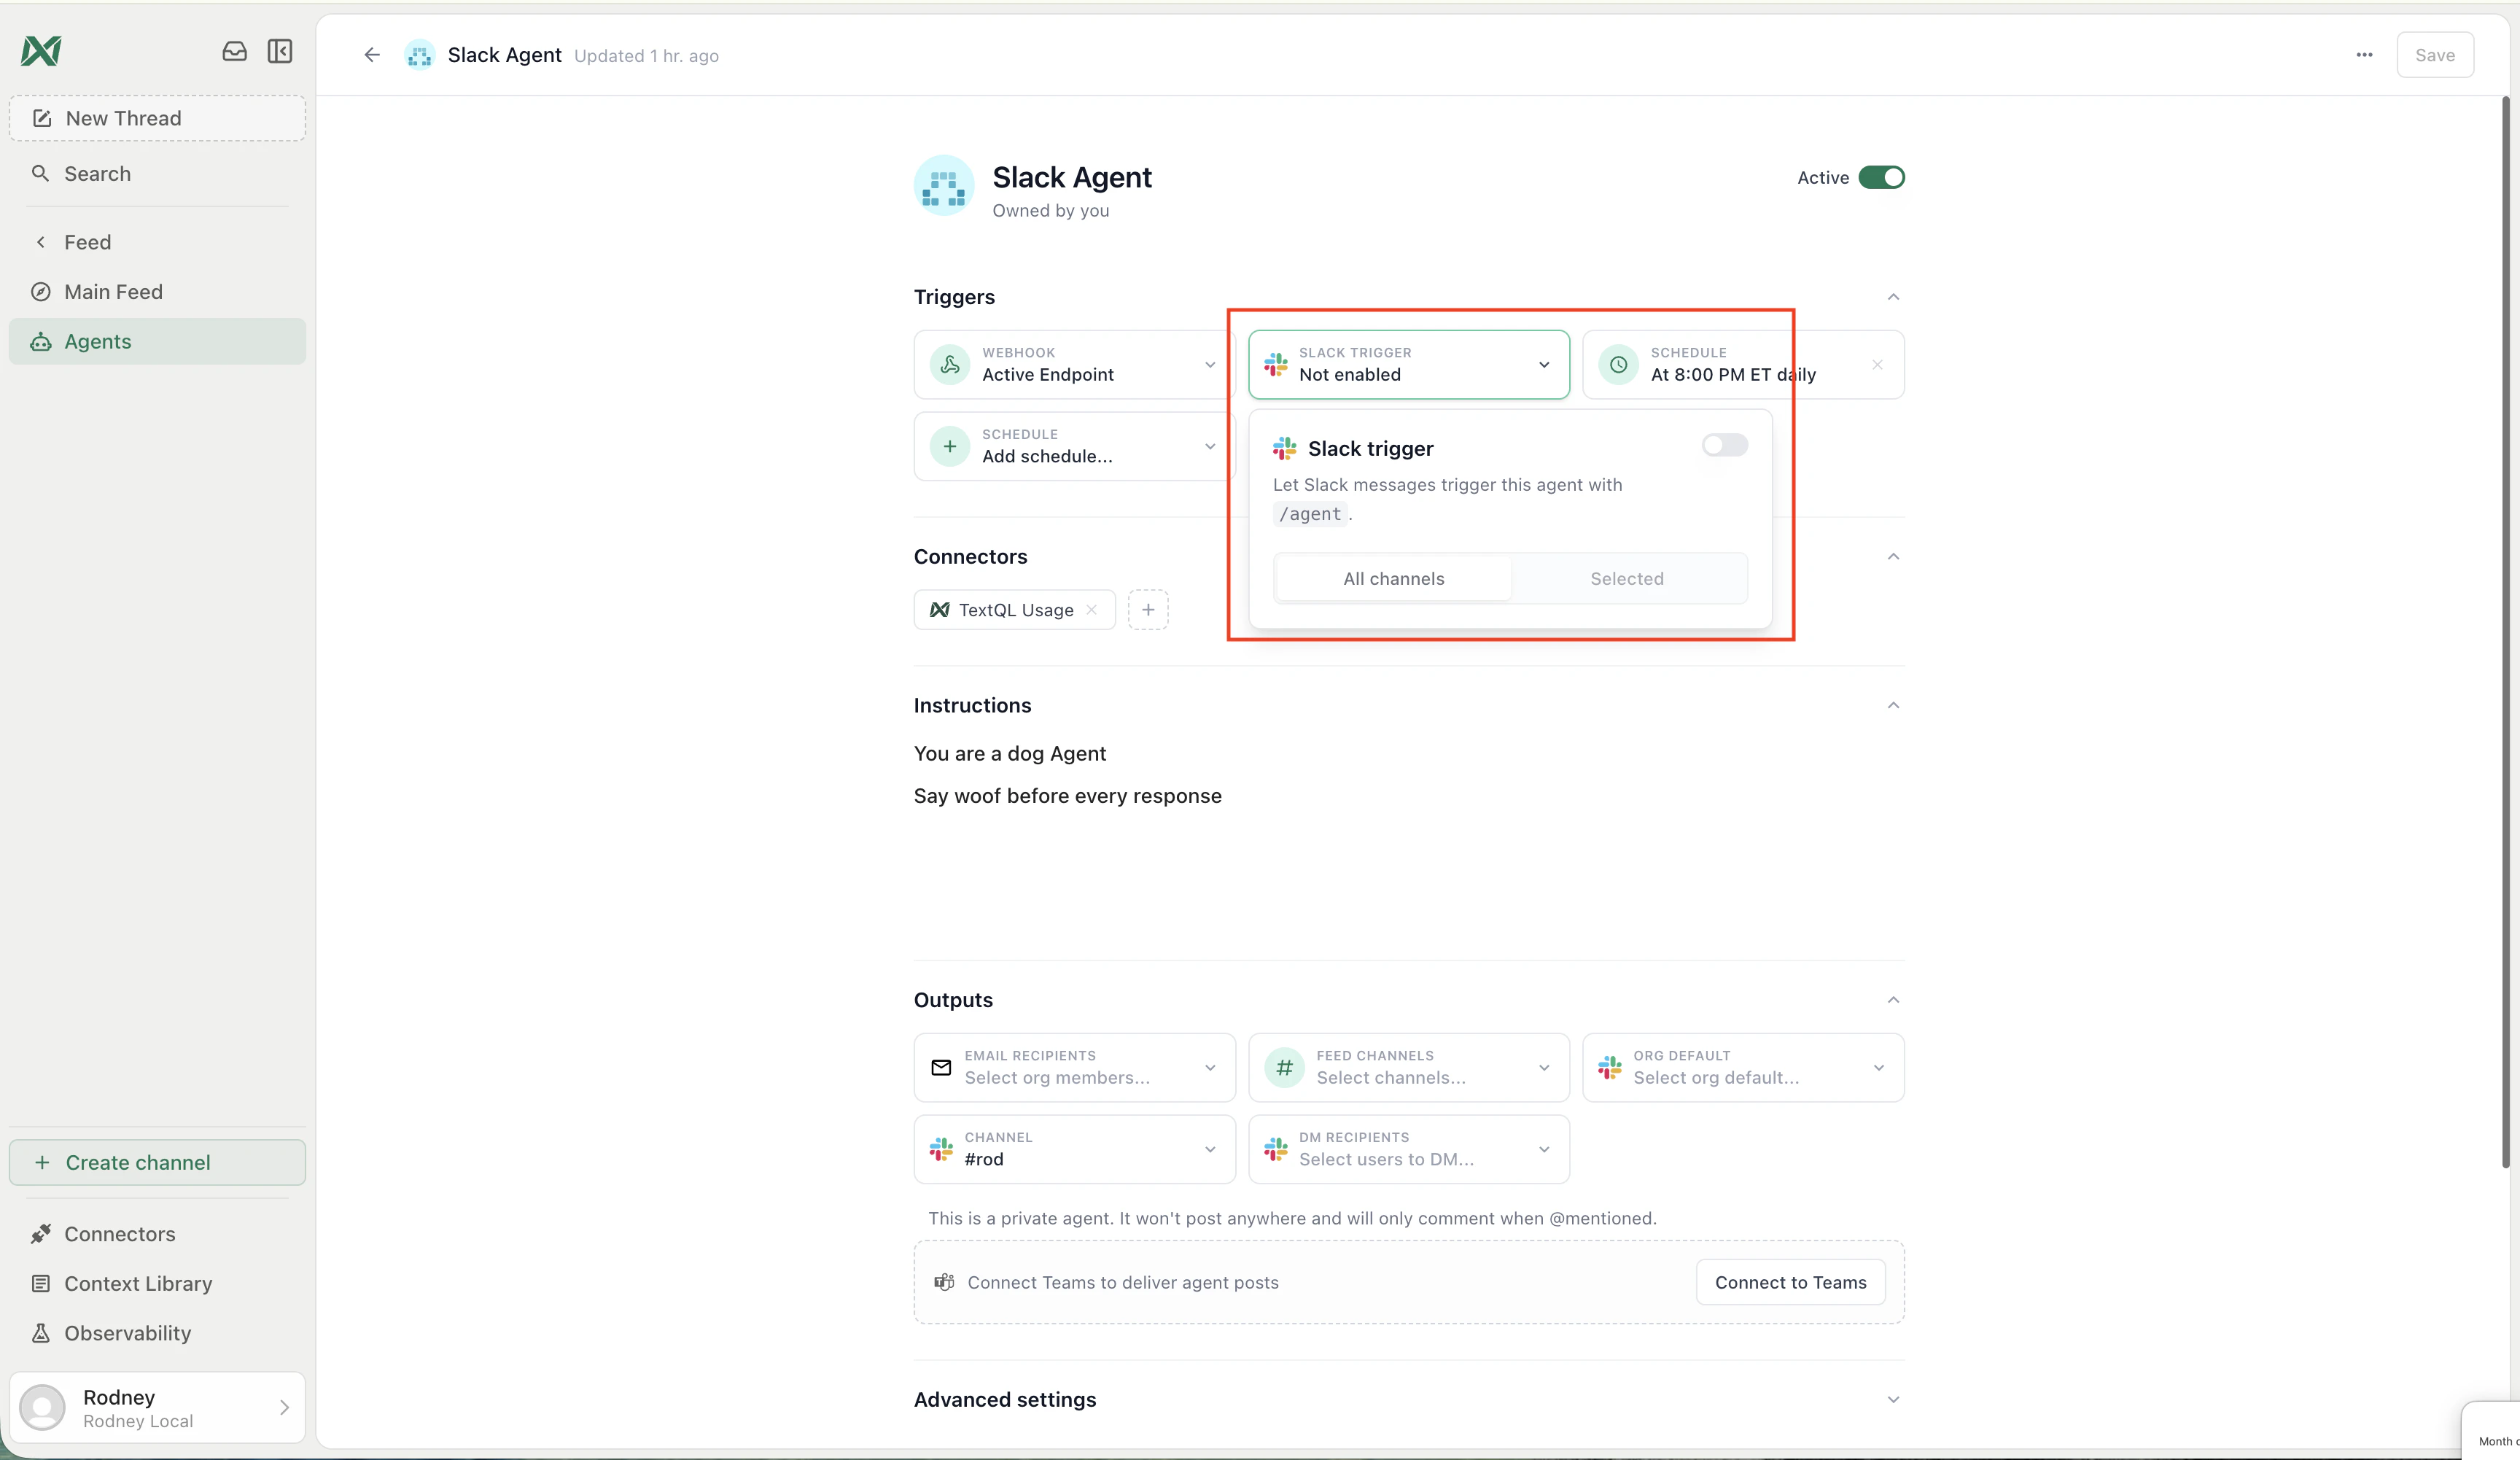
Task: Click the Slack icon on Org Default
Action: pos(1610,1068)
